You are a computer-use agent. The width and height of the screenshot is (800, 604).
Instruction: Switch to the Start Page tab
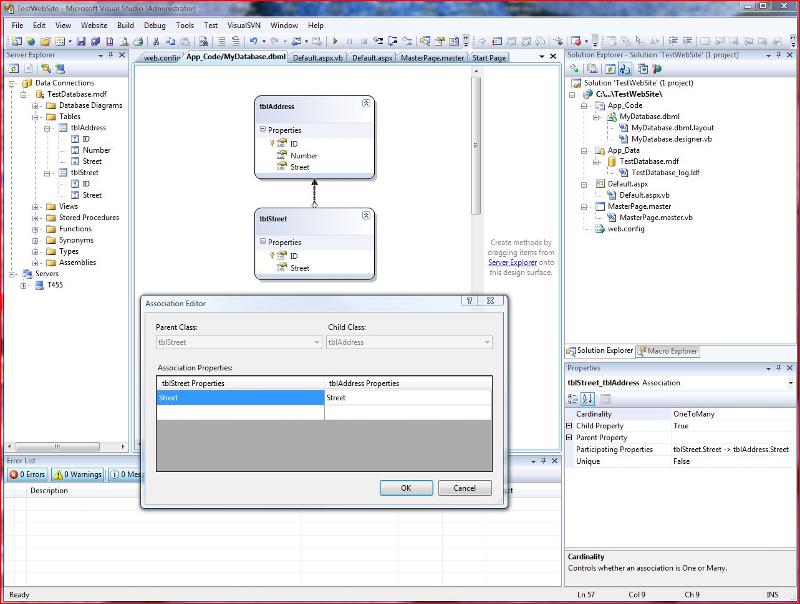[489, 58]
